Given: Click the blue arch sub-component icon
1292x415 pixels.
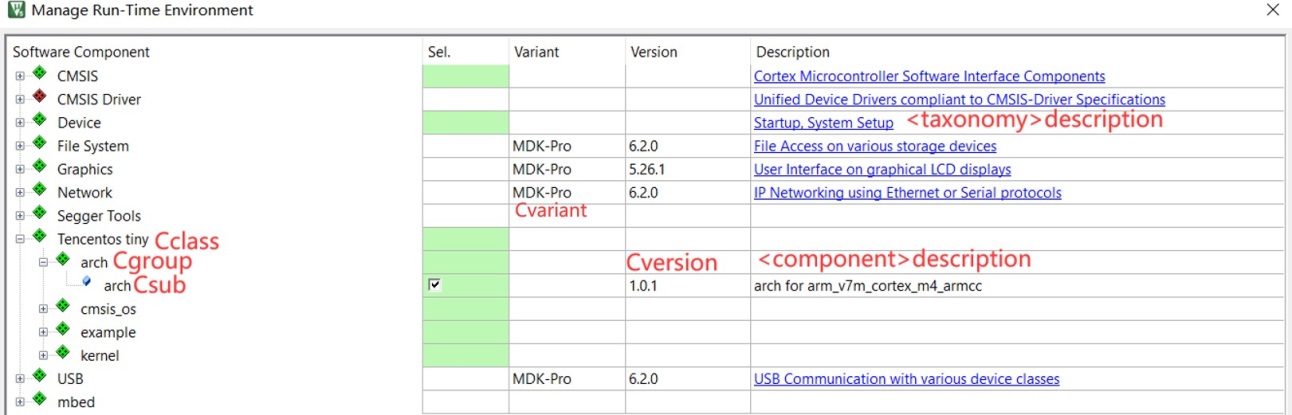Looking at the screenshot, I should pyautogui.click(x=86, y=284).
